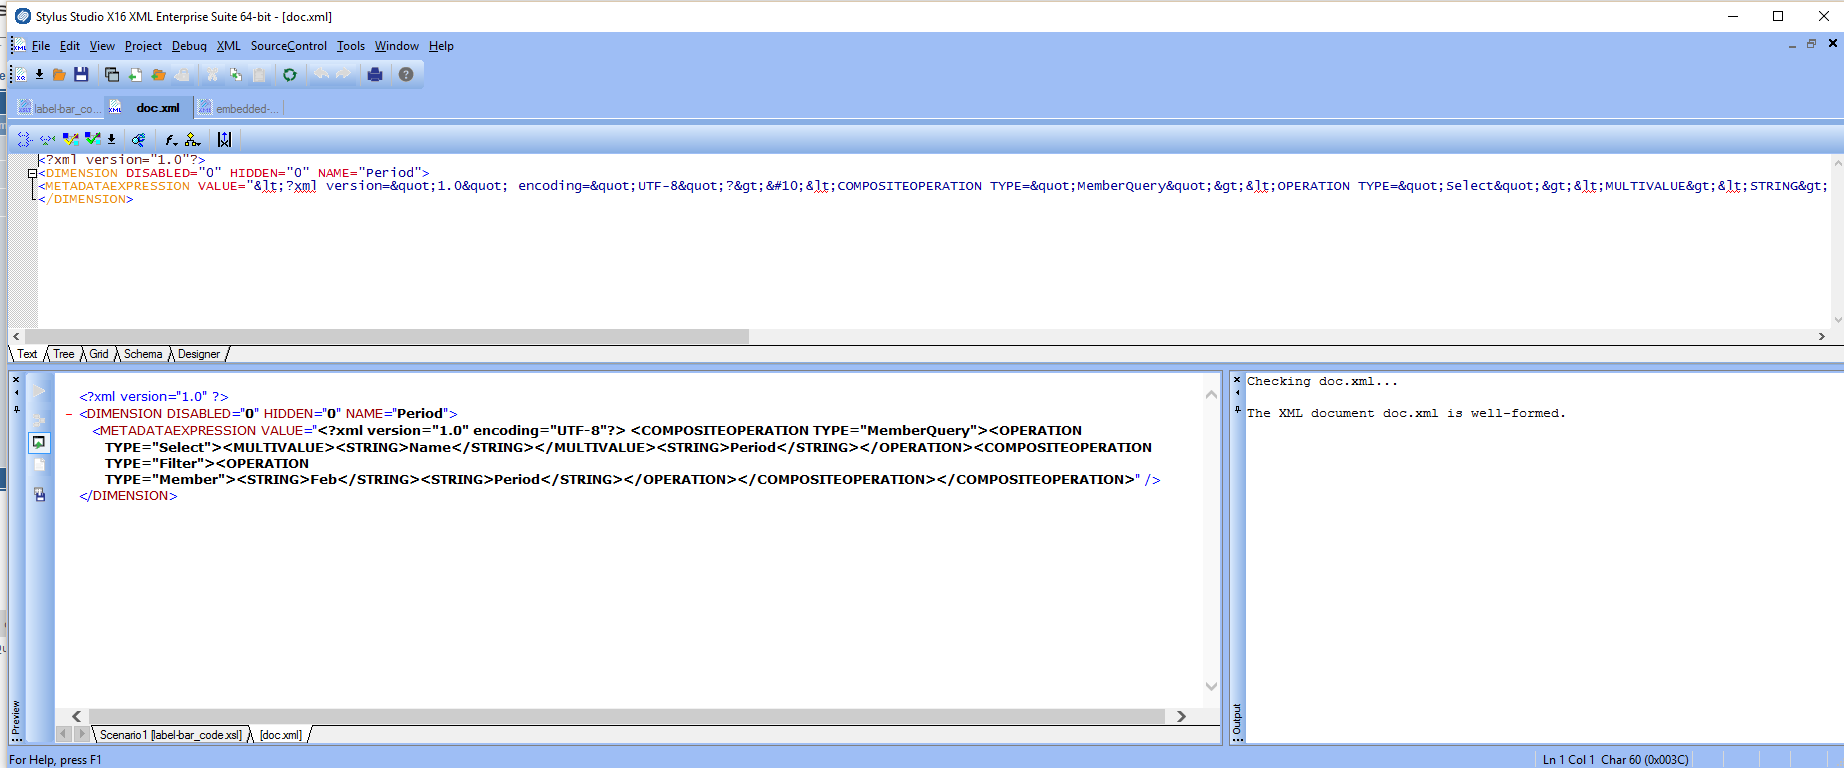Image resolution: width=1844 pixels, height=768 pixels.
Task: Click the green Refresh/Reload icon
Action: pos(289,75)
